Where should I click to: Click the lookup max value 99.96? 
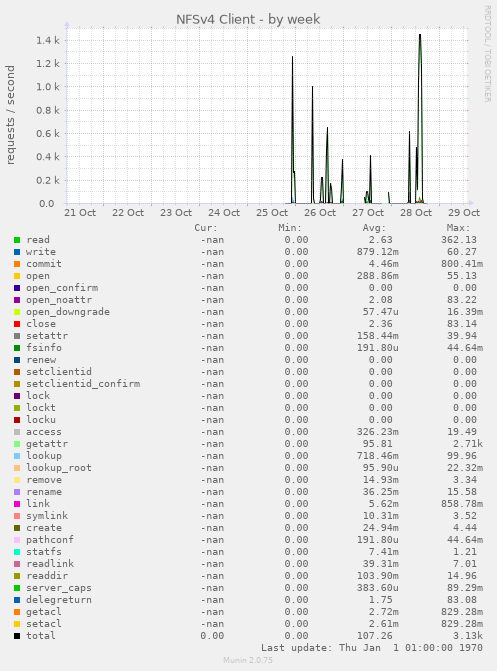462,456
